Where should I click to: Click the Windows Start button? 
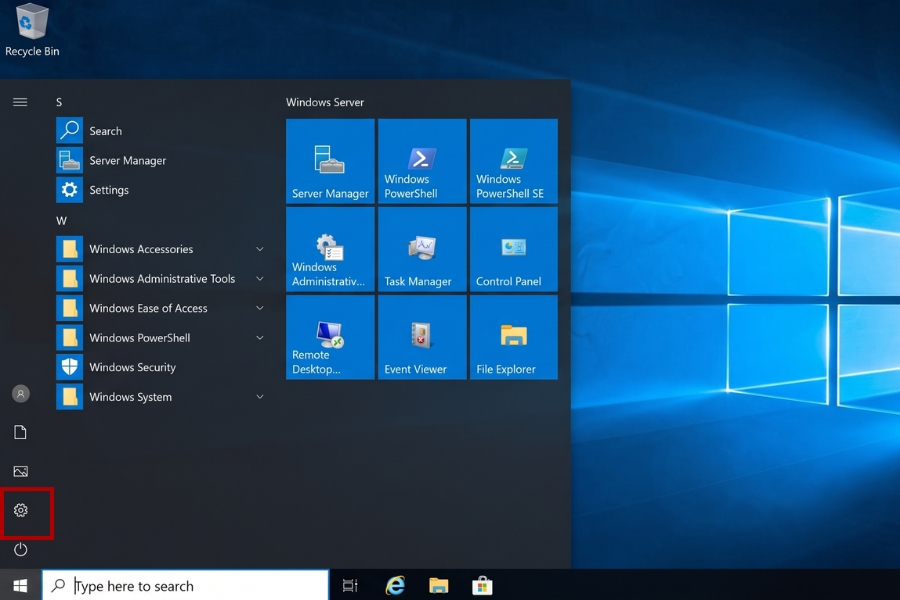[x=21, y=585]
